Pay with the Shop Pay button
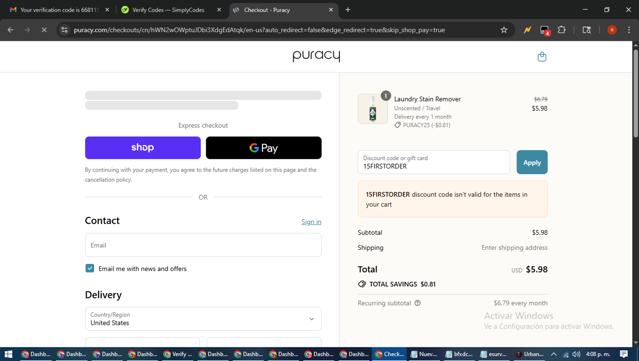Screen dimensions: 639x361 coord(143,147)
